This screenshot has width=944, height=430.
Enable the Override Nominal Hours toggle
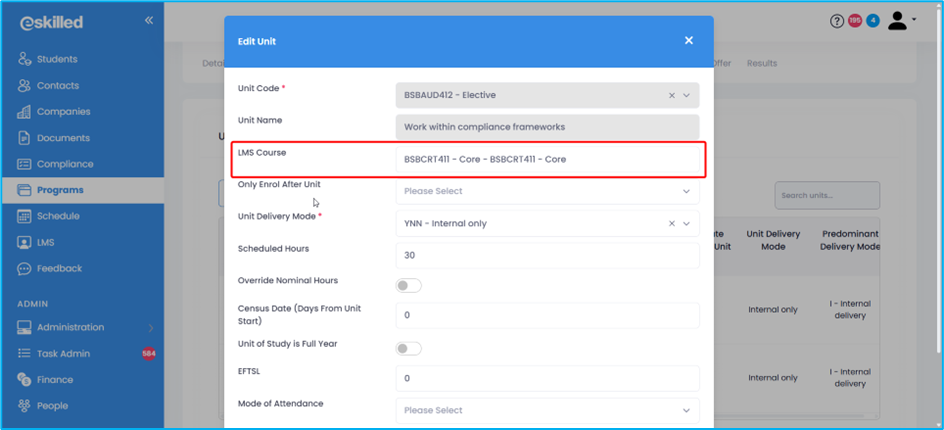409,286
